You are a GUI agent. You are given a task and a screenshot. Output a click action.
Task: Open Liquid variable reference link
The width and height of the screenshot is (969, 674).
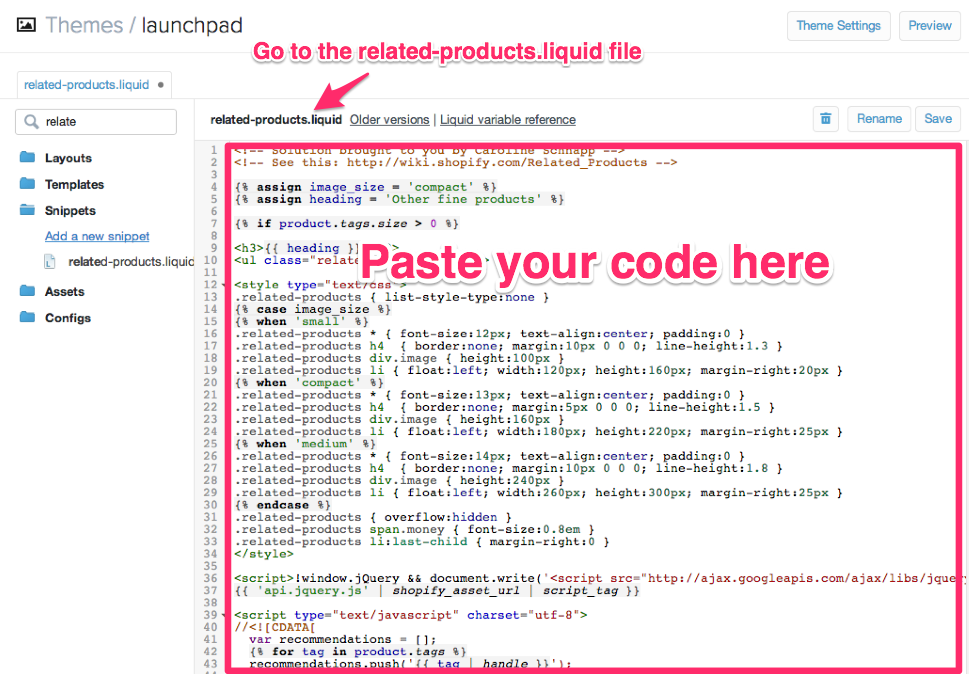508,120
